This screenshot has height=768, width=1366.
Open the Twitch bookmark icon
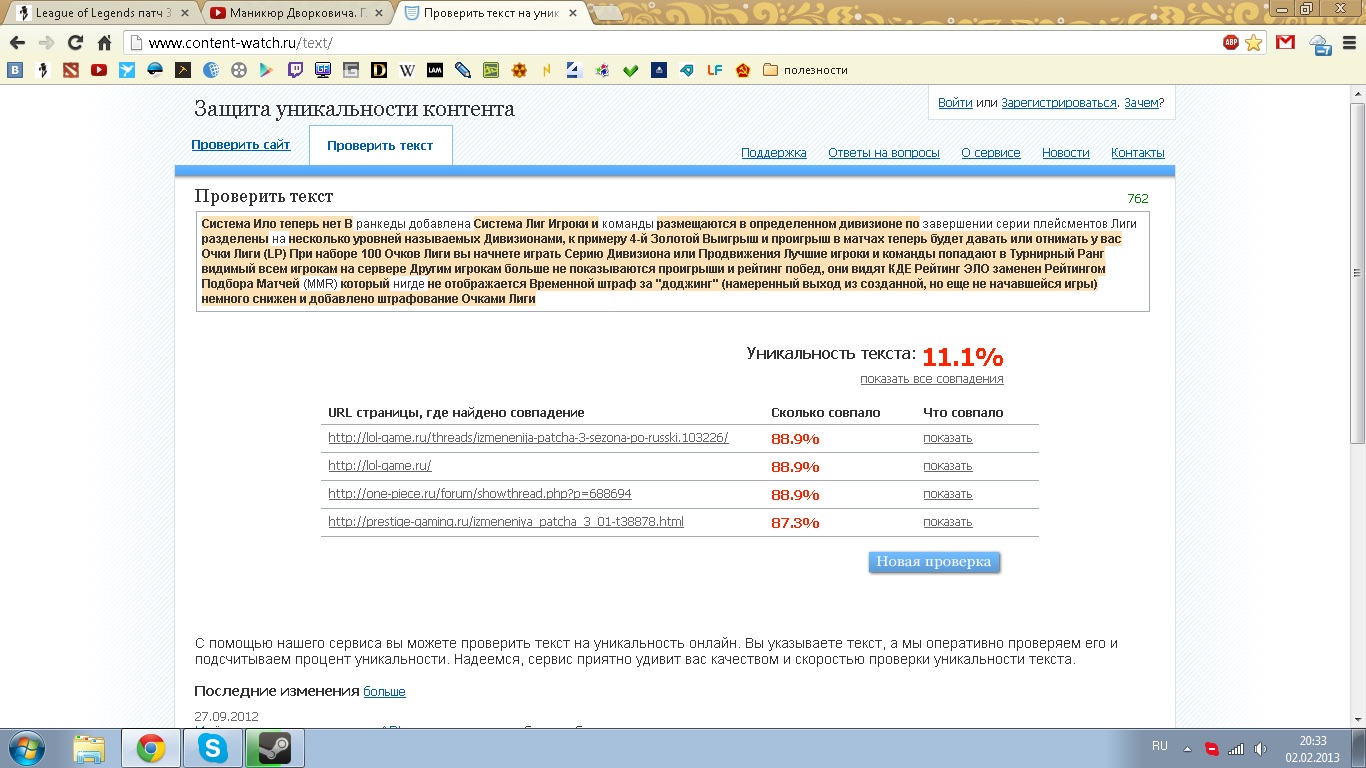click(295, 70)
